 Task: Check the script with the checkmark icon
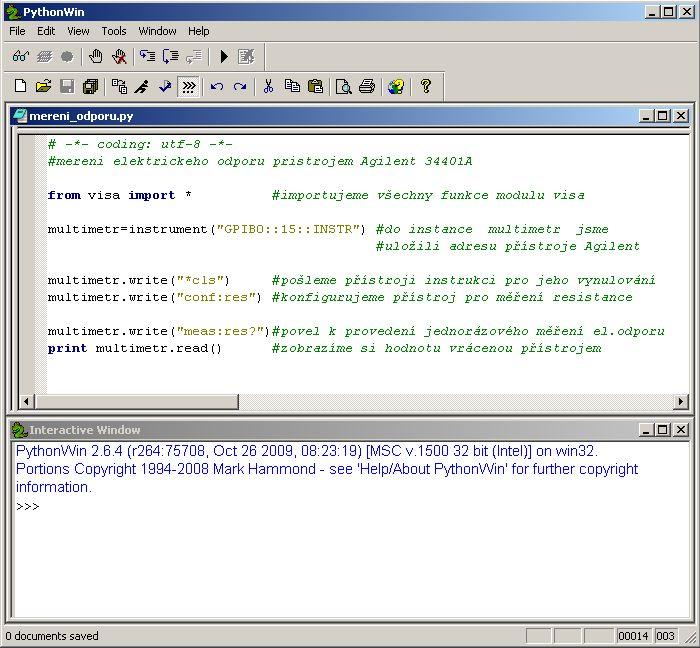pos(165,86)
